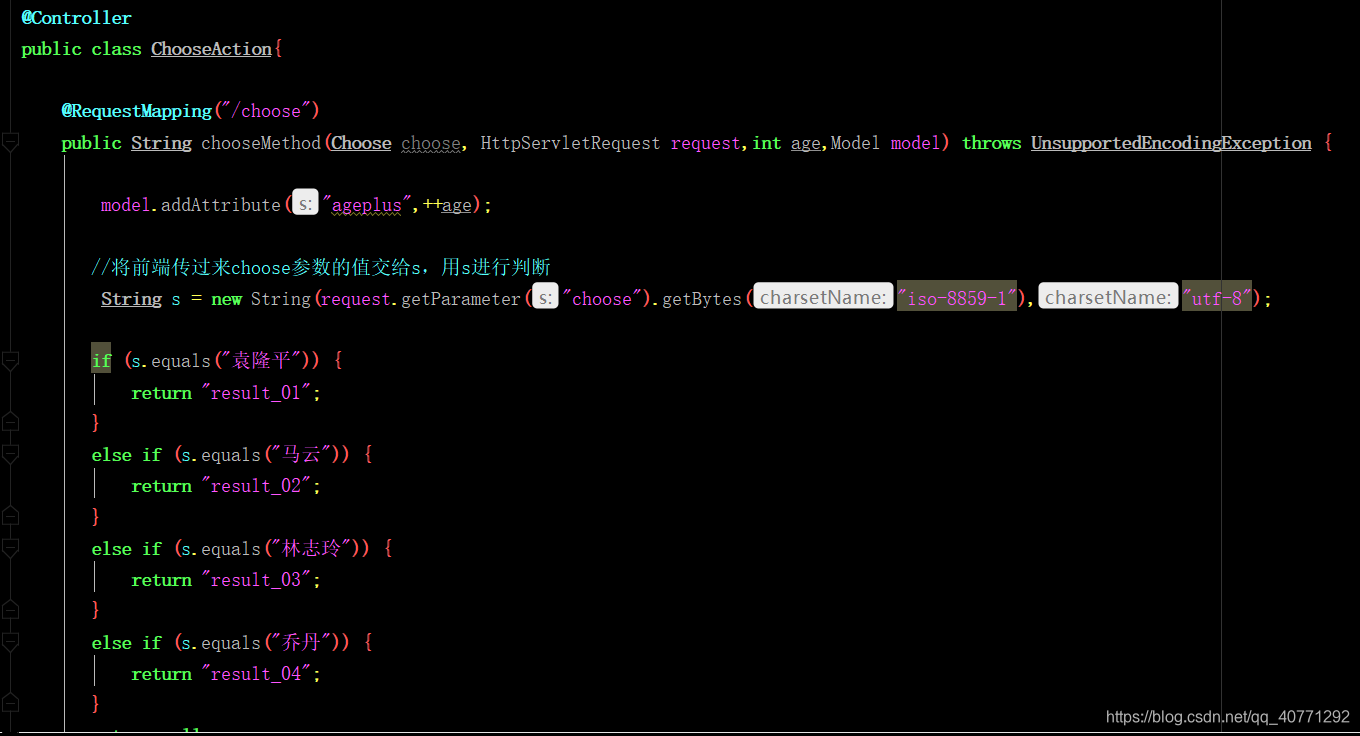Collapse the else if 马云 fold marker

pyautogui.click(x=10, y=455)
